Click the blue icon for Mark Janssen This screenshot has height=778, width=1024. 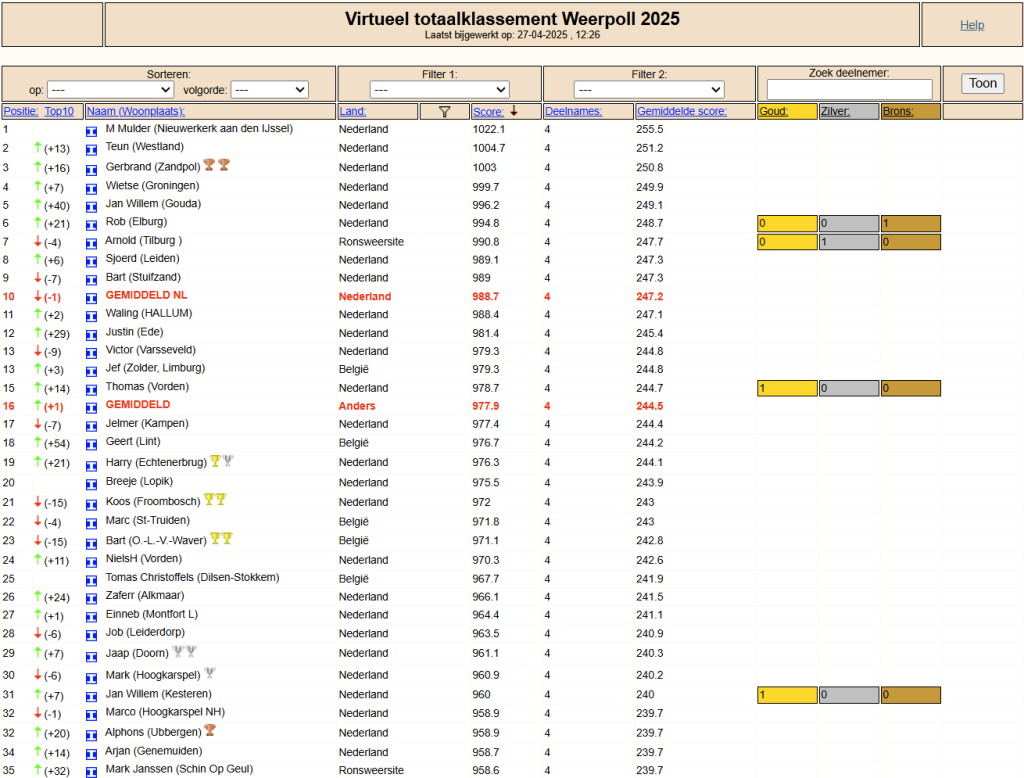(x=91, y=772)
